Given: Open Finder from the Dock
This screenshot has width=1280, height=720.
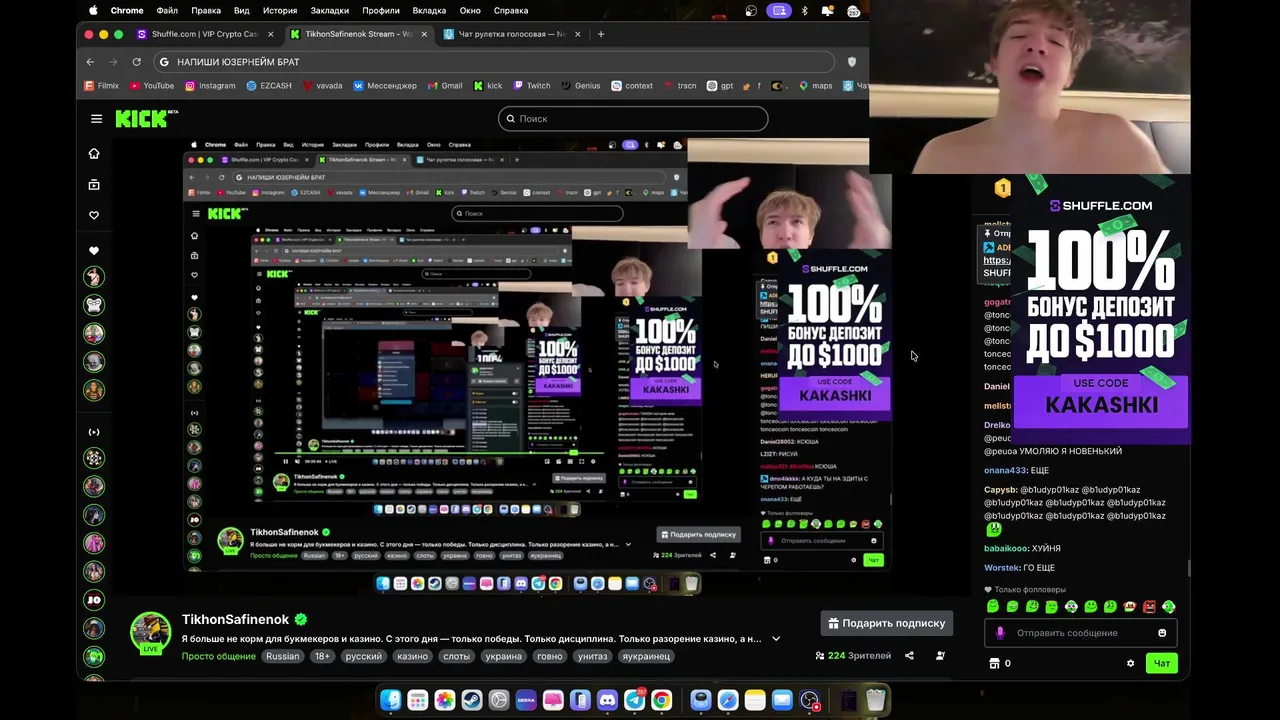Looking at the screenshot, I should 391,701.
